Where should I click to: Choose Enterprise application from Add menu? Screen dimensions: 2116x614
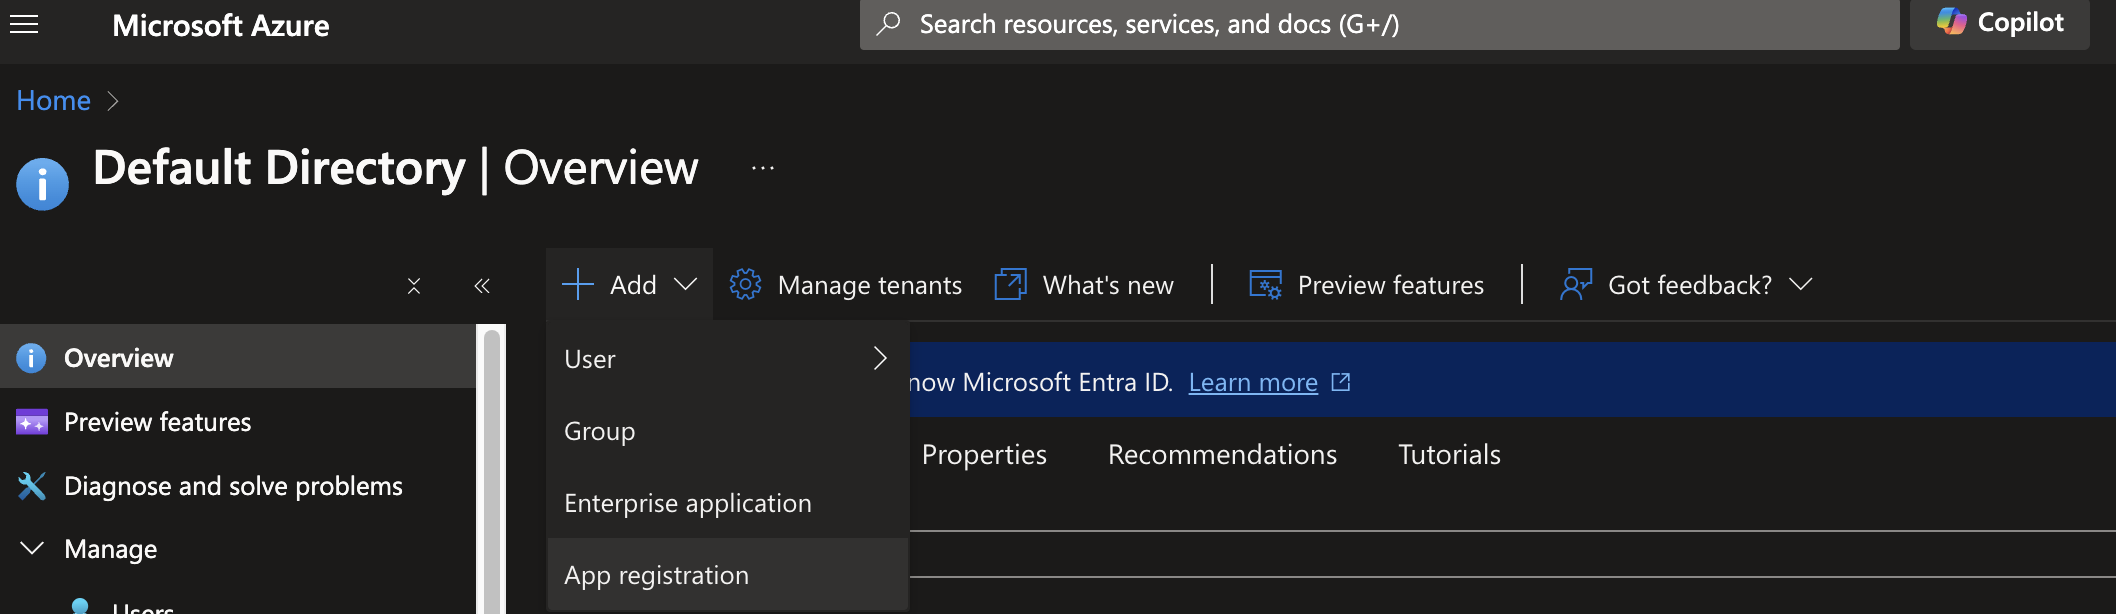[x=728, y=503]
